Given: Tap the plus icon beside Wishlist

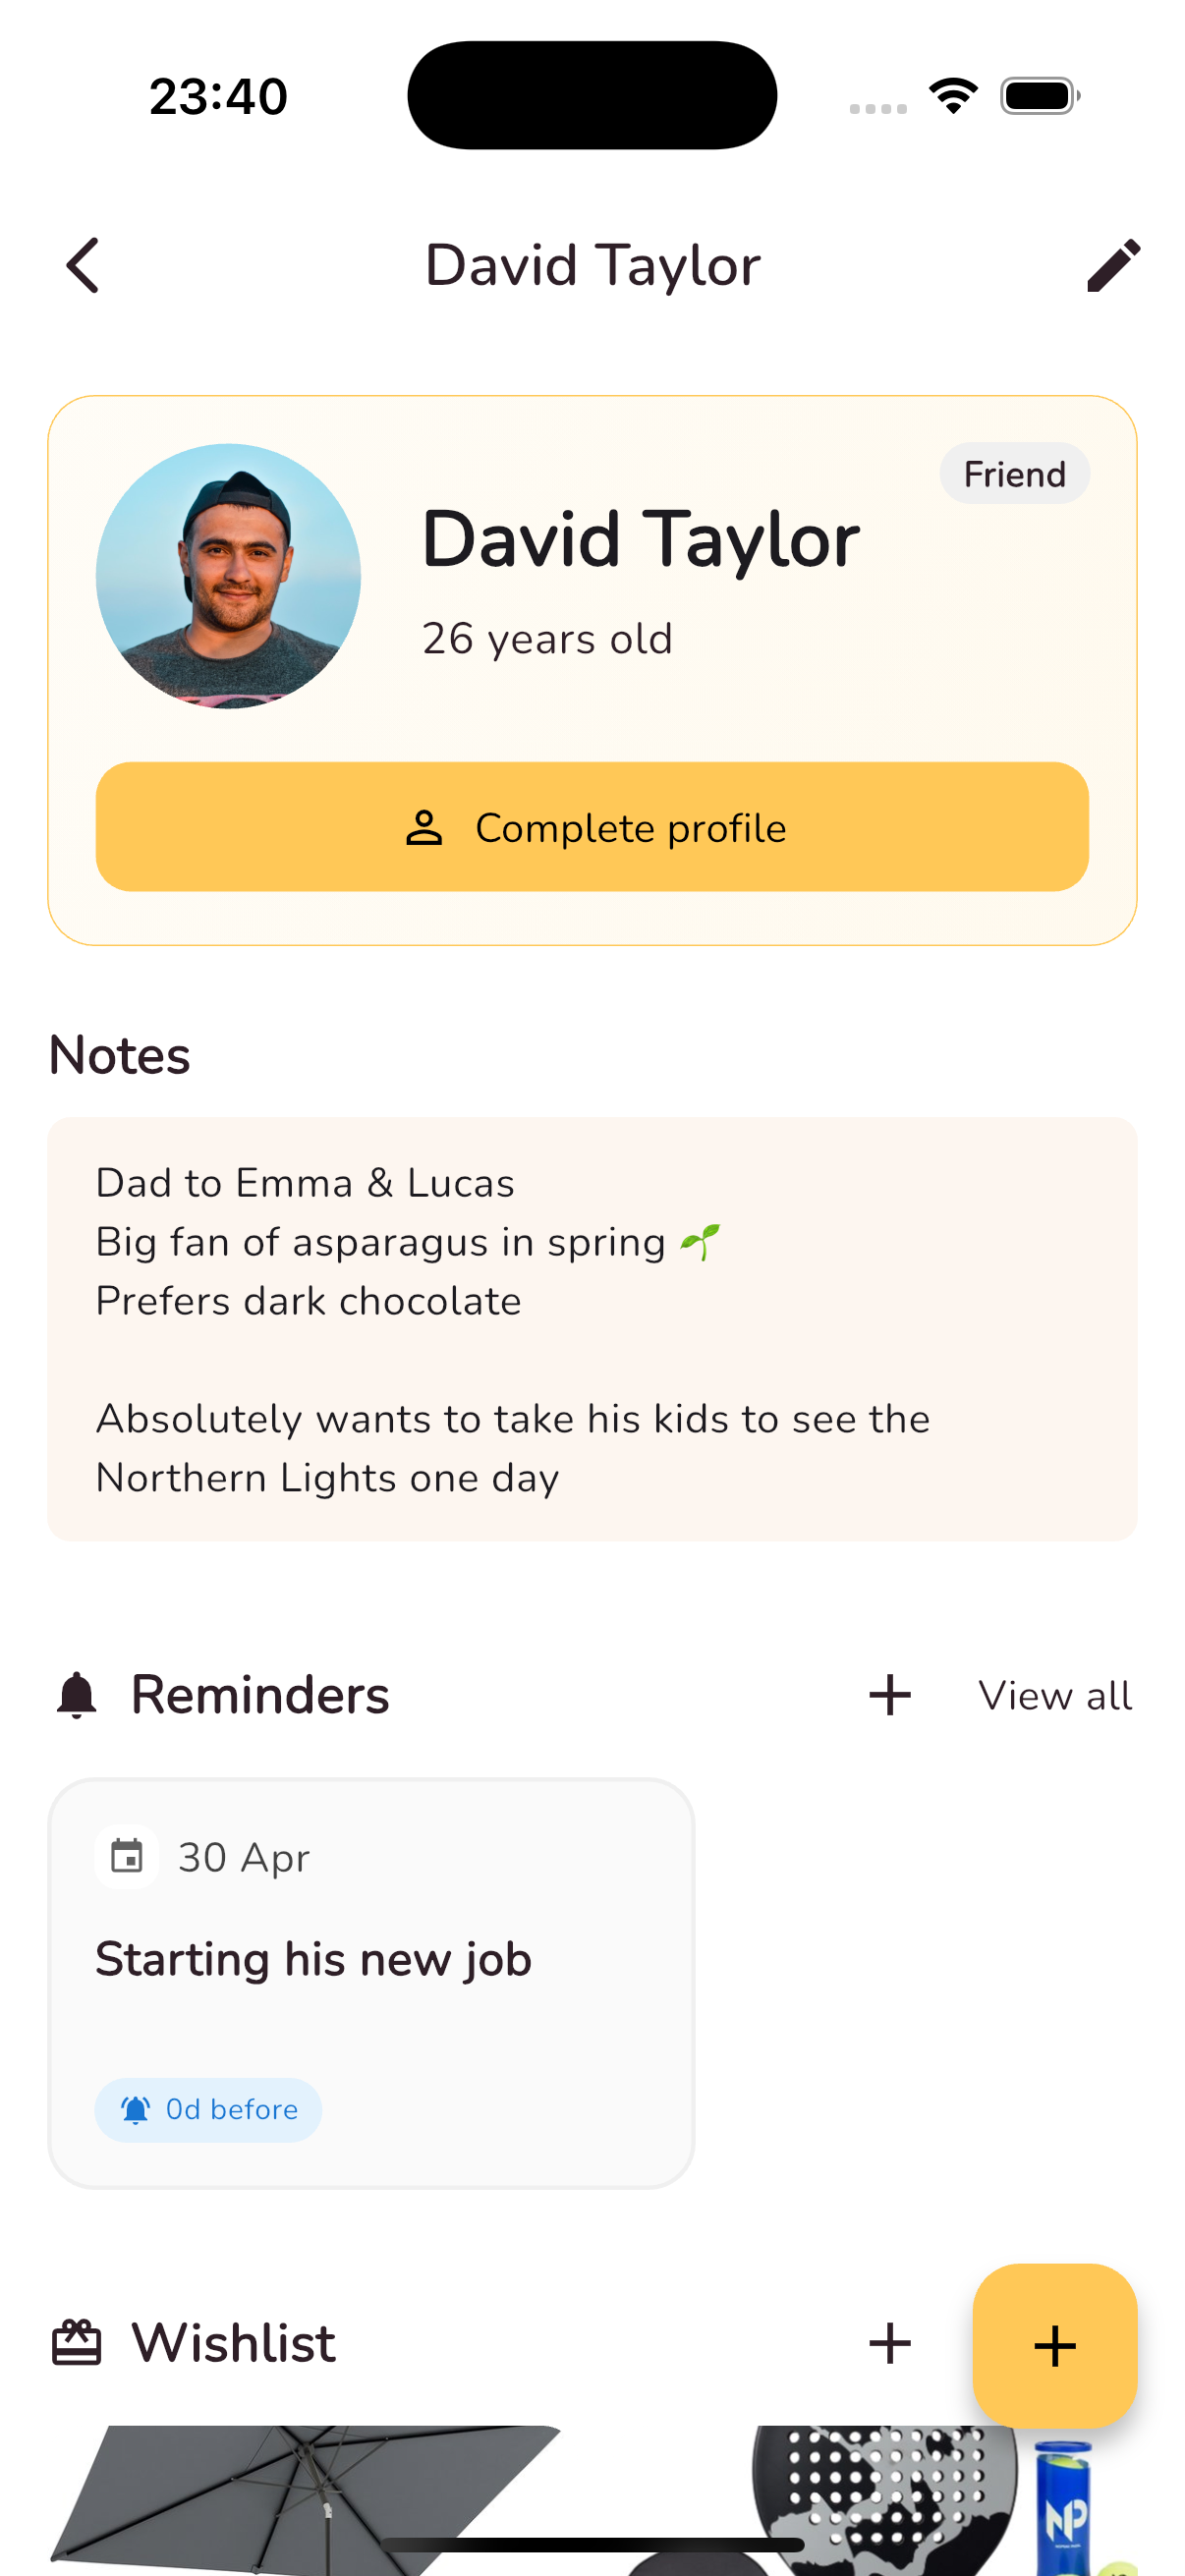Looking at the screenshot, I should 889,2343.
